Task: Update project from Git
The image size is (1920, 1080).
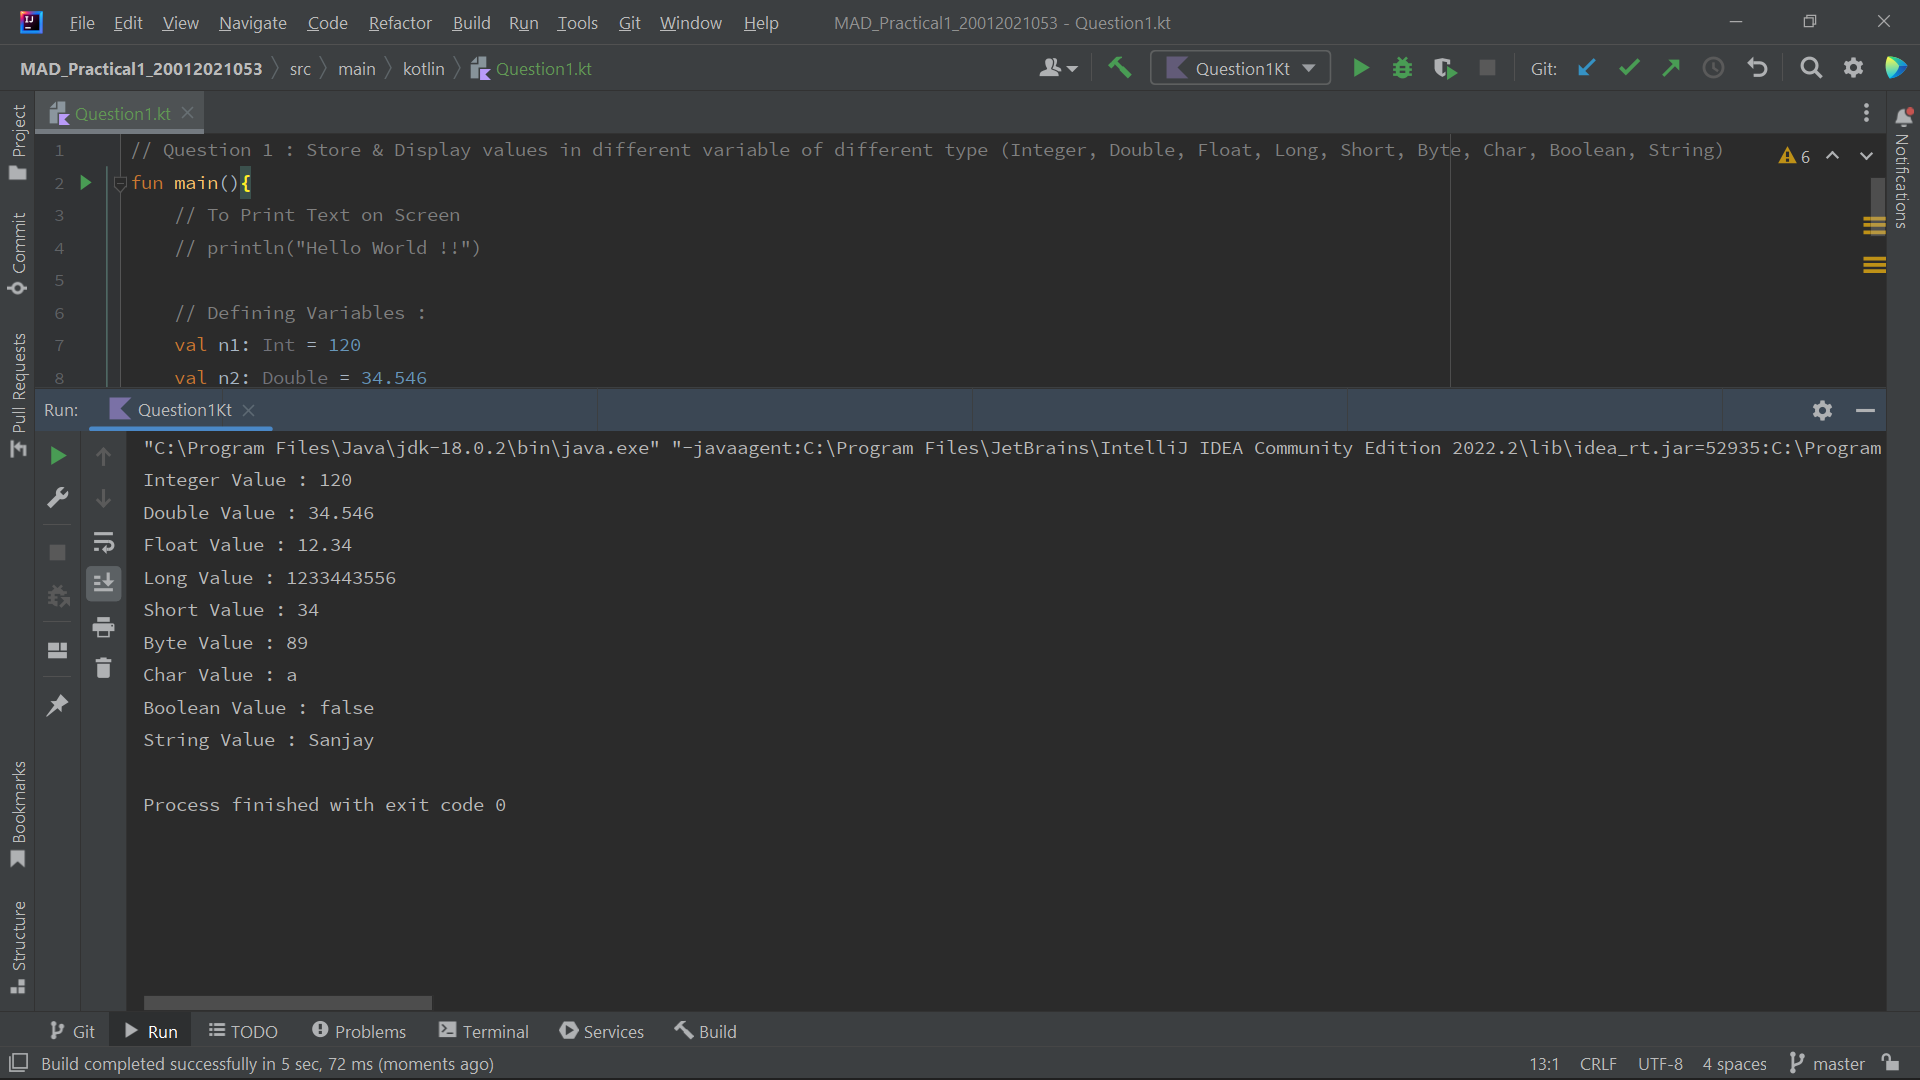Action: 1586,67
